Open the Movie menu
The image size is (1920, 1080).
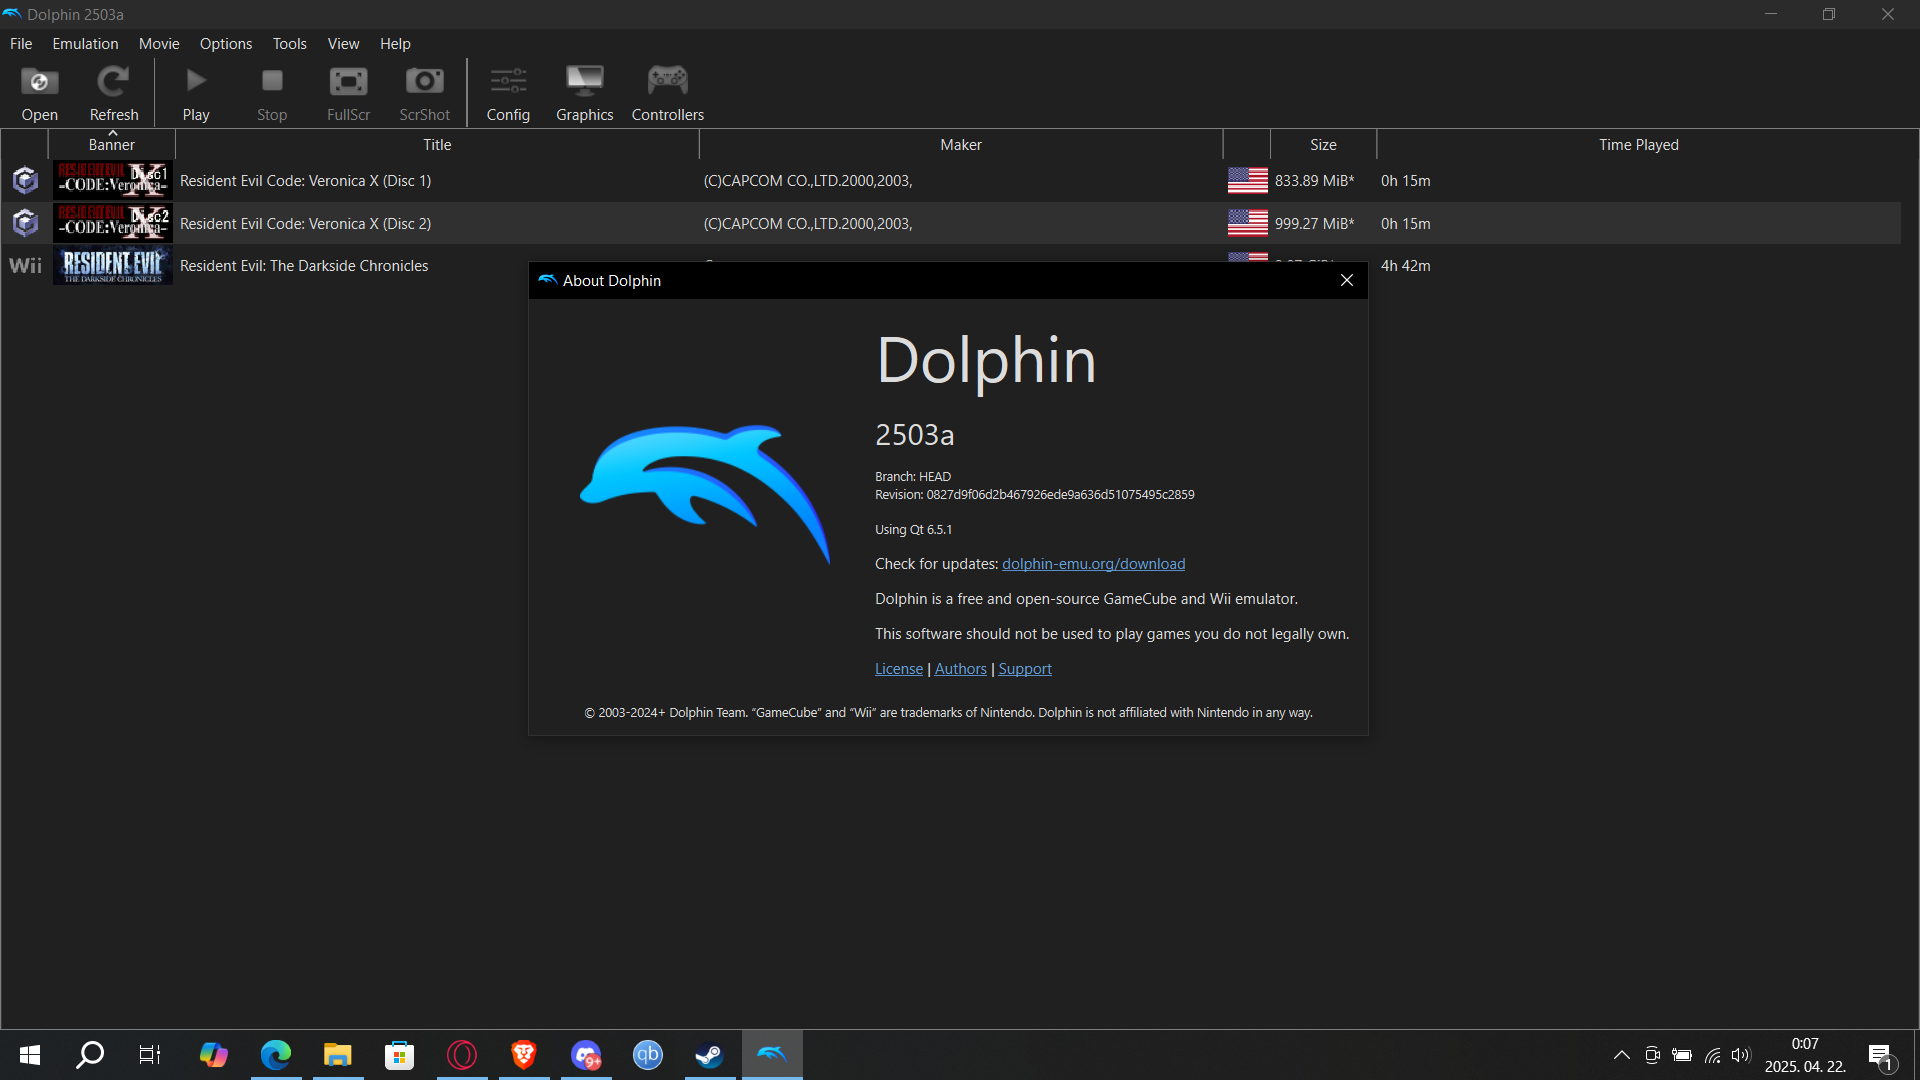(159, 44)
